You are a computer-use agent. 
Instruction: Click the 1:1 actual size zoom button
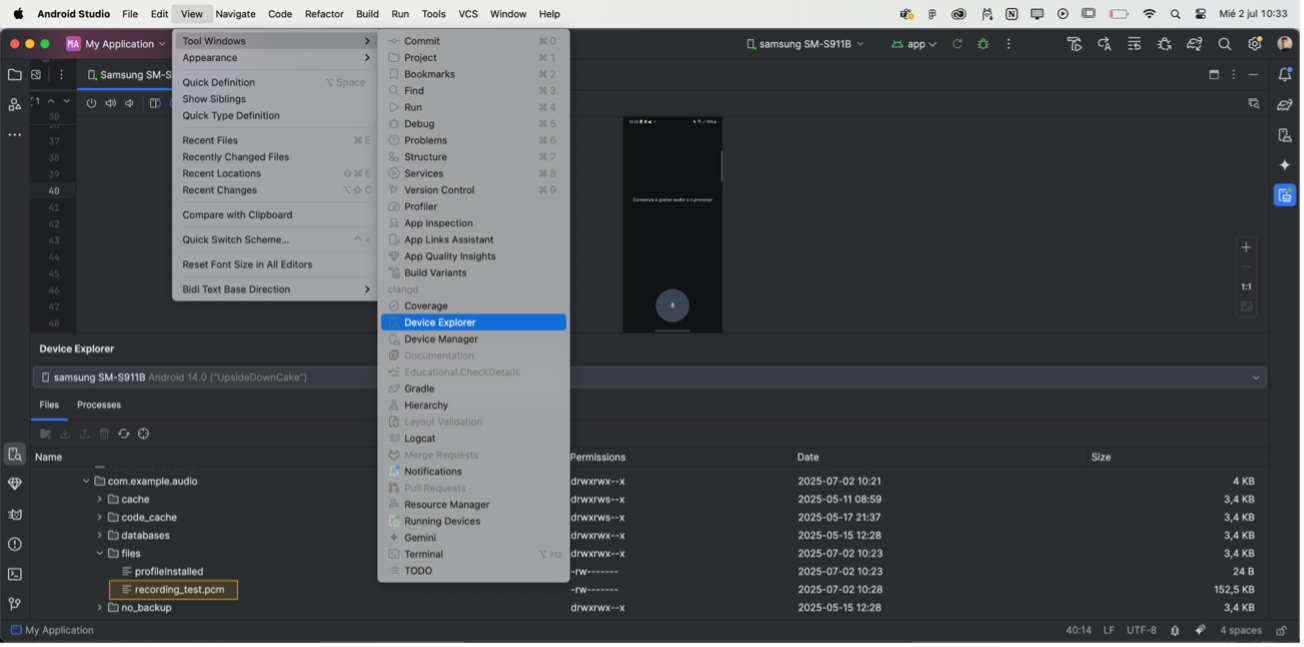pyautogui.click(x=1246, y=287)
